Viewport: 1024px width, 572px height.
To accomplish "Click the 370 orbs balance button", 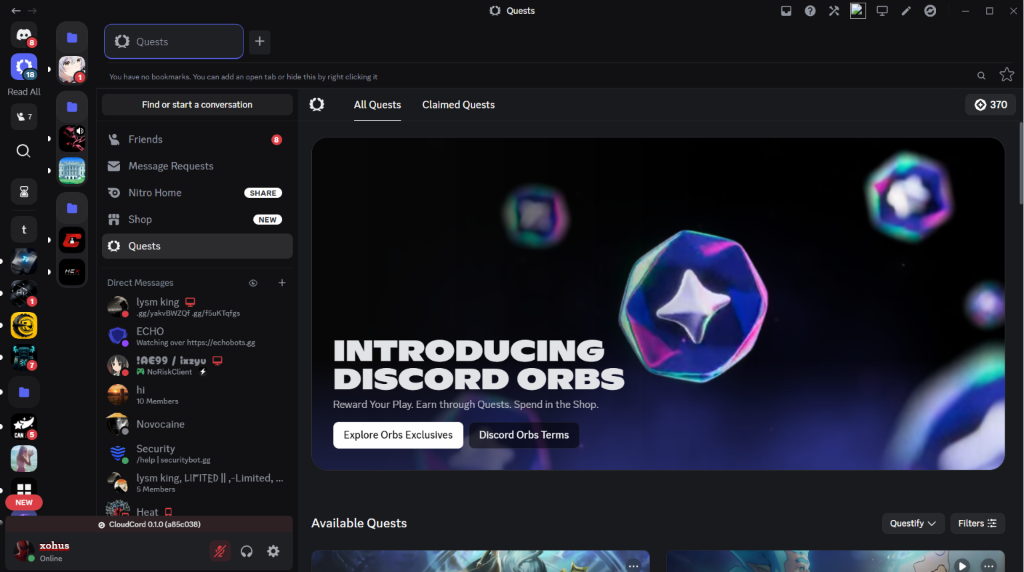I will (991, 104).
